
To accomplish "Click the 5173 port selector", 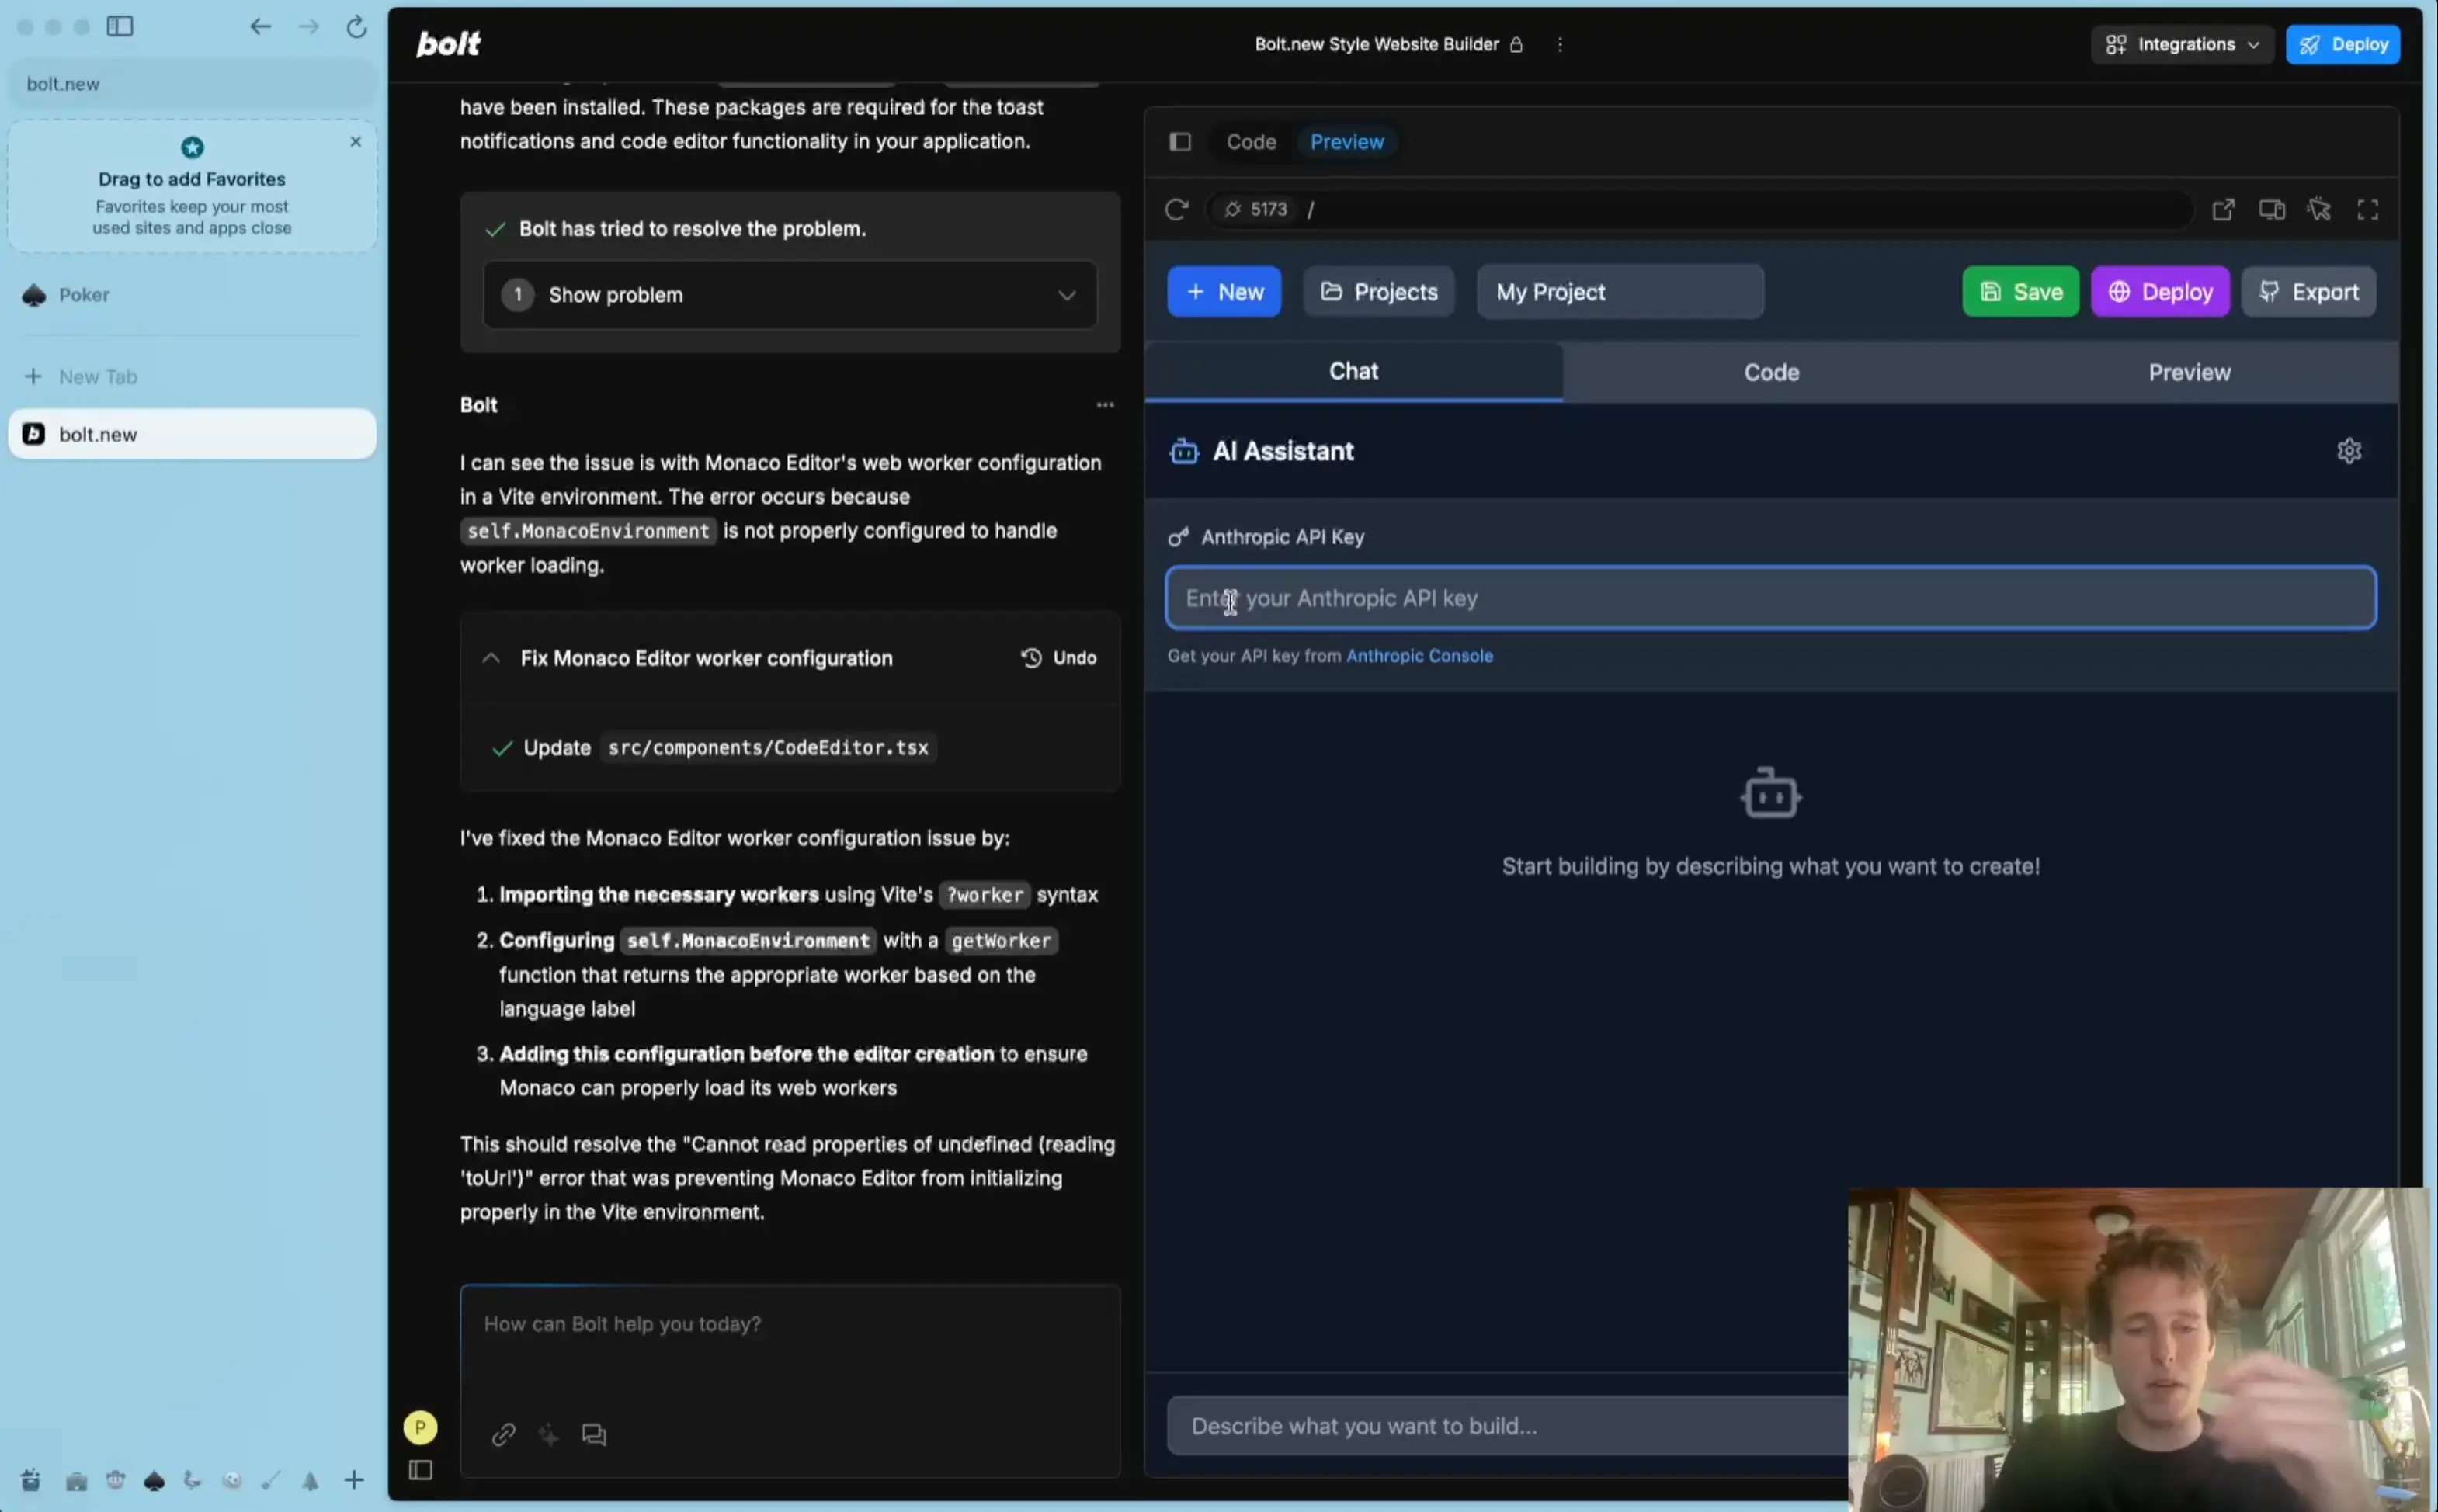I will pyautogui.click(x=1255, y=209).
